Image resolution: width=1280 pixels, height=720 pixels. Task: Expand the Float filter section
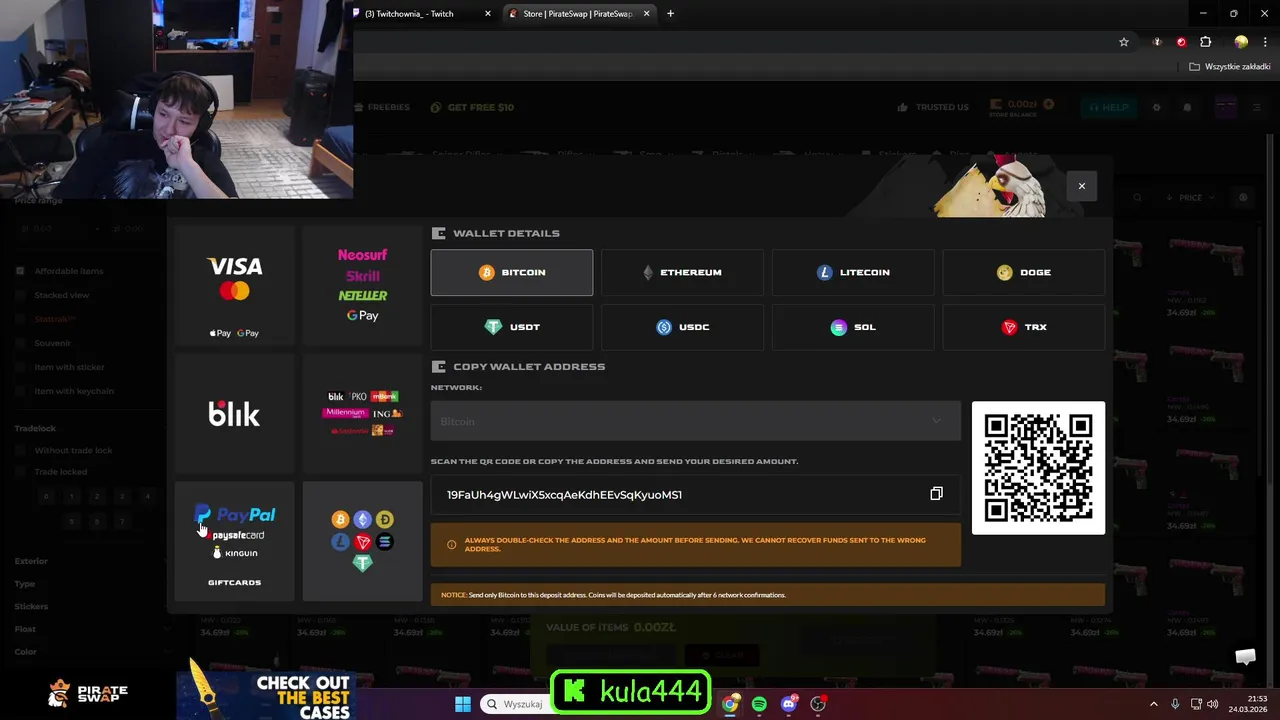click(90, 629)
